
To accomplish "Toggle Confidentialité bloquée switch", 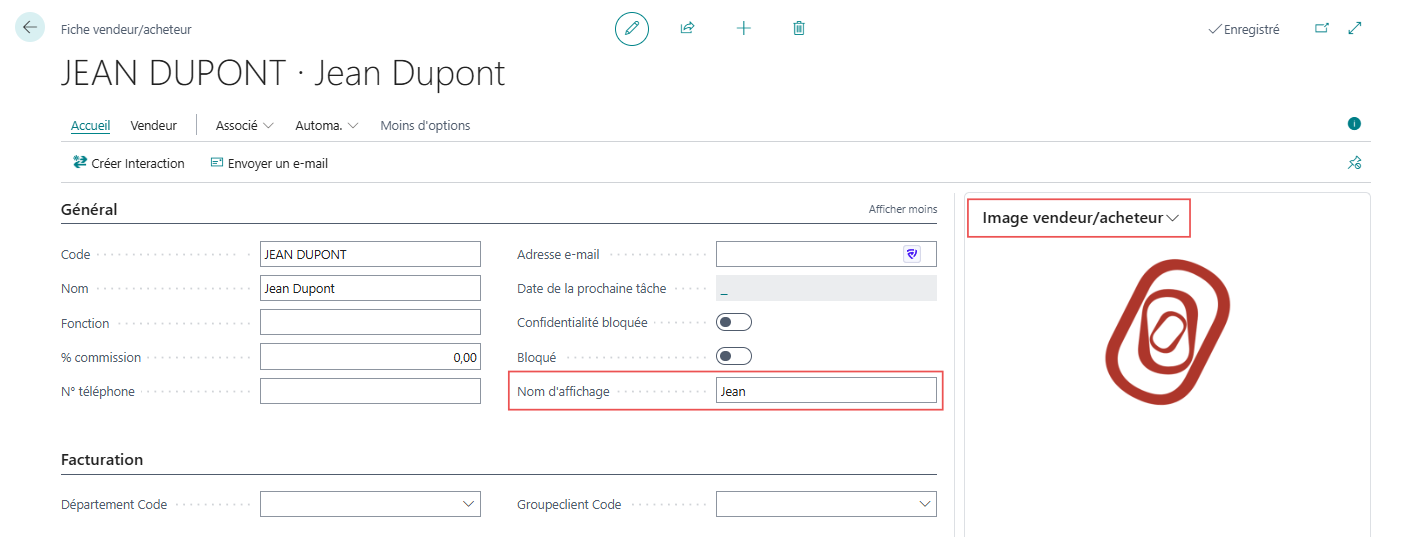I will point(734,322).
